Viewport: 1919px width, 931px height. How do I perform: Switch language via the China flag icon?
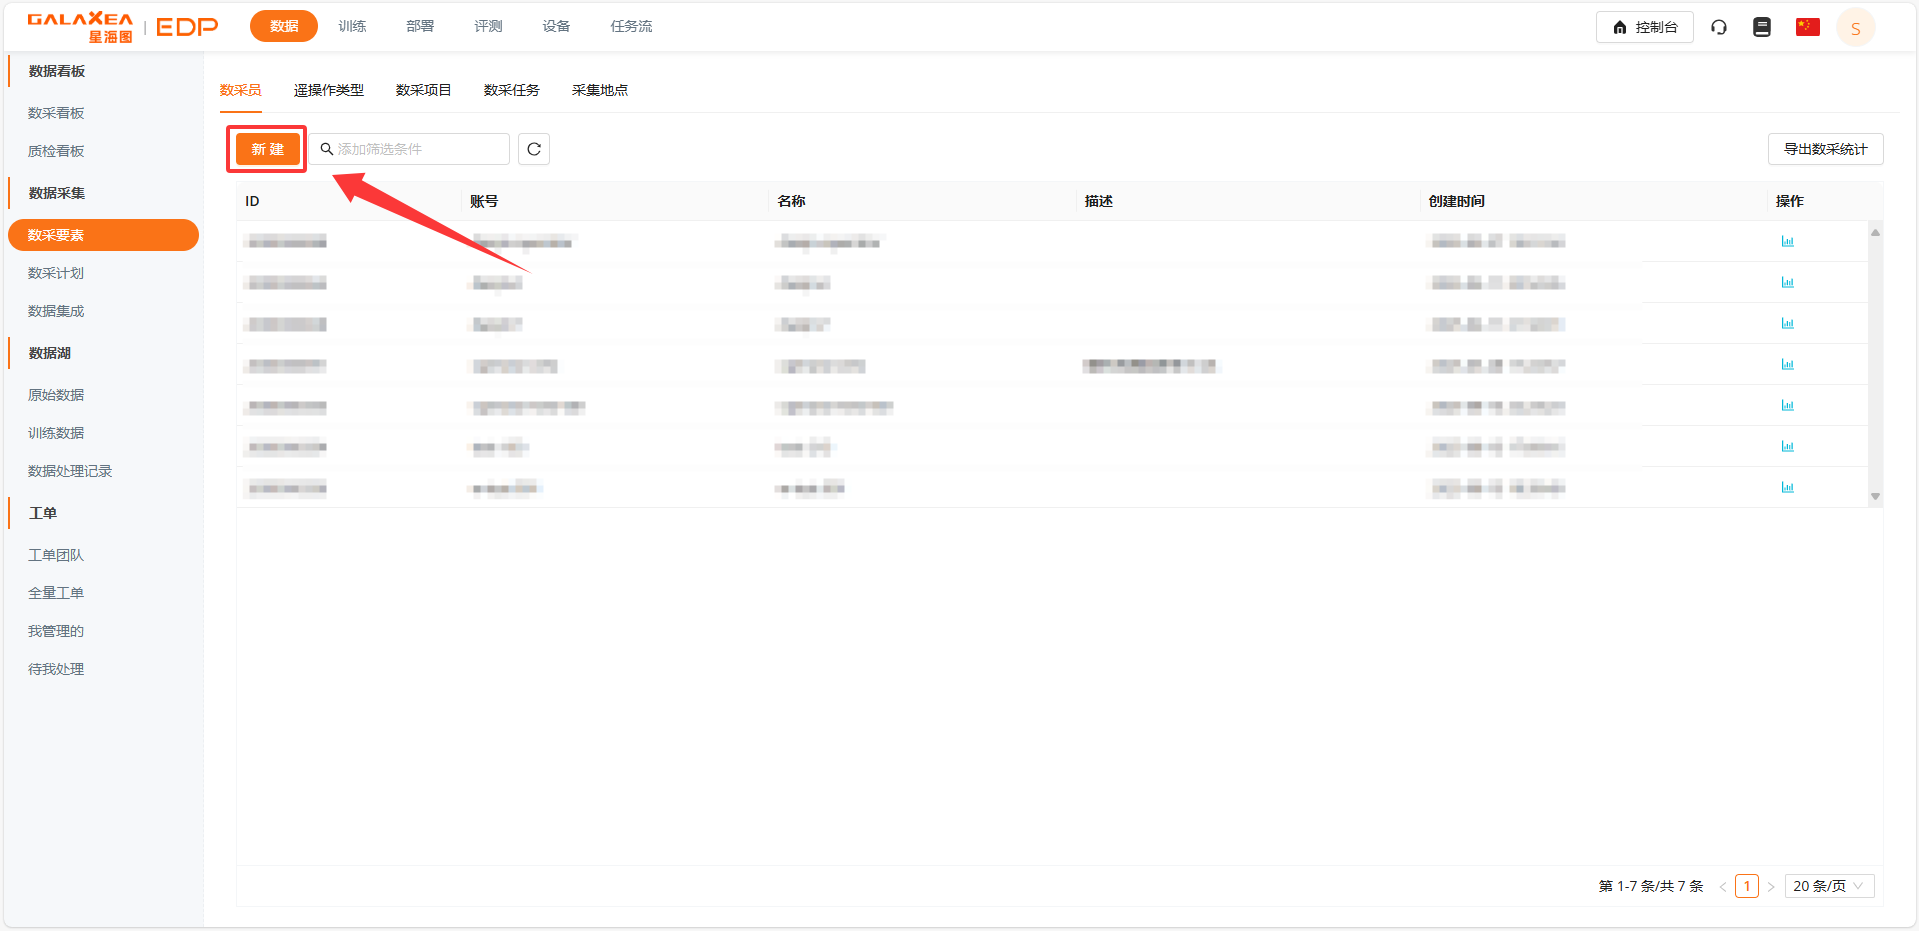[x=1807, y=27]
